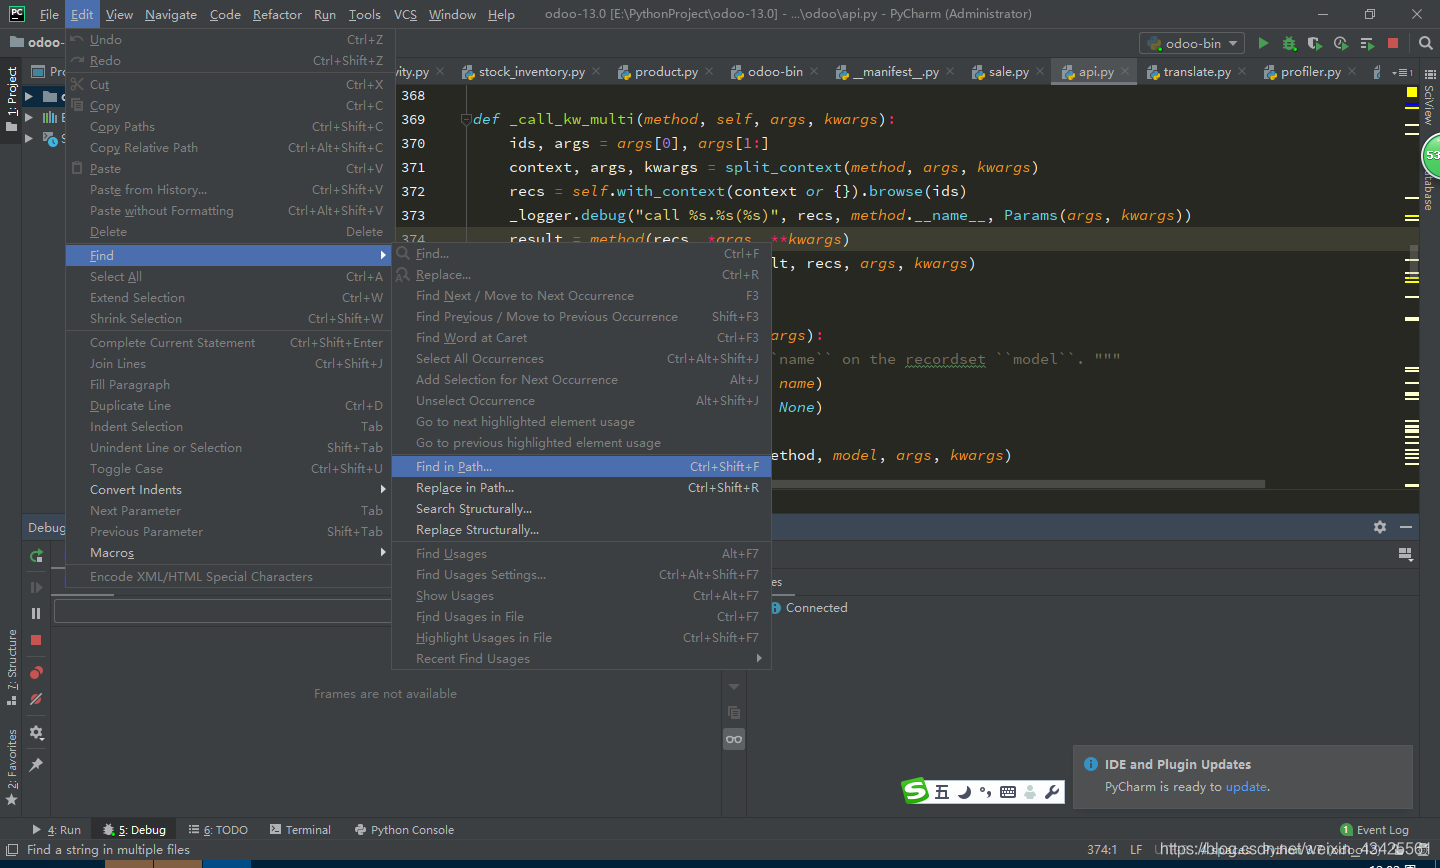This screenshot has height=868, width=1440.
Task: Click the 374:1 caret position indicator
Action: point(1102,850)
